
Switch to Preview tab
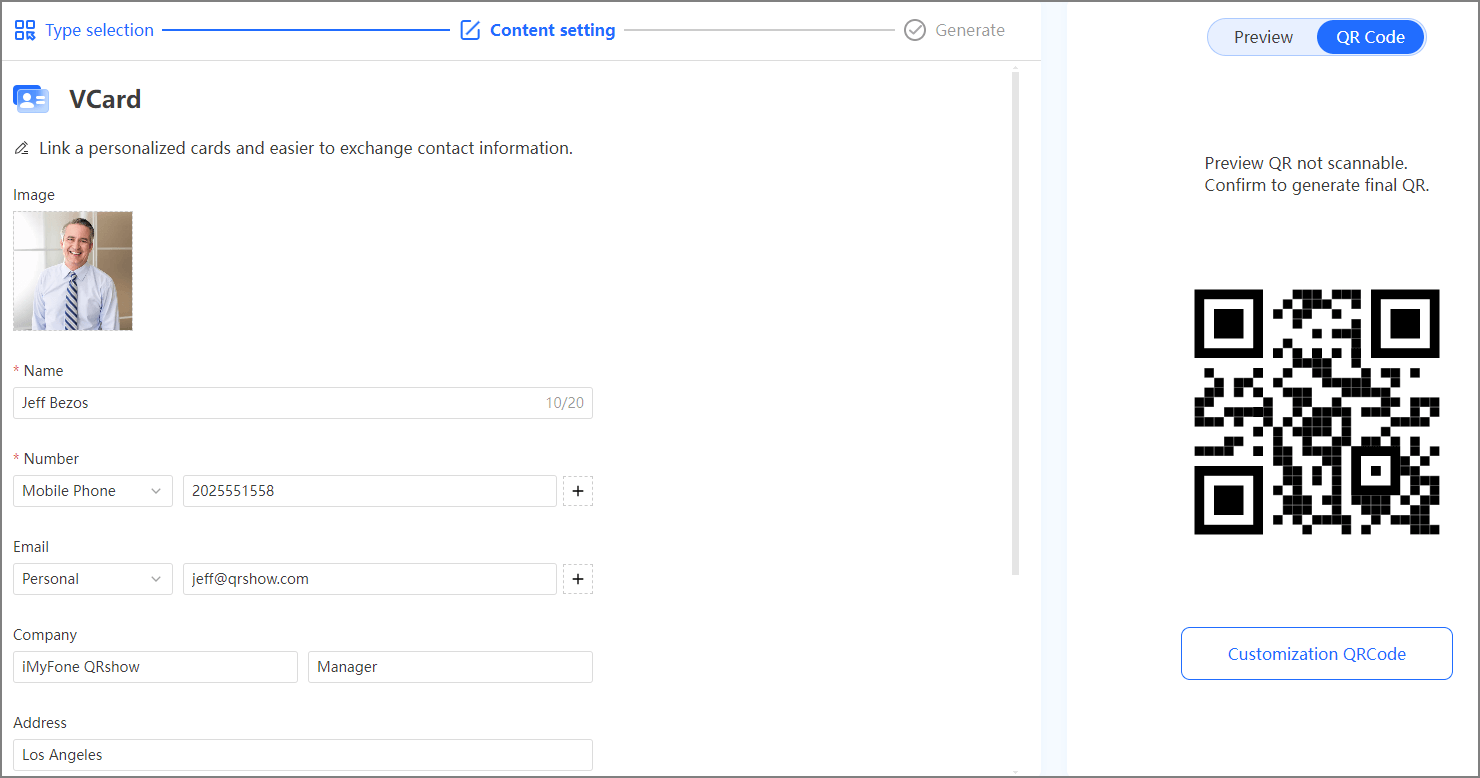1263,37
